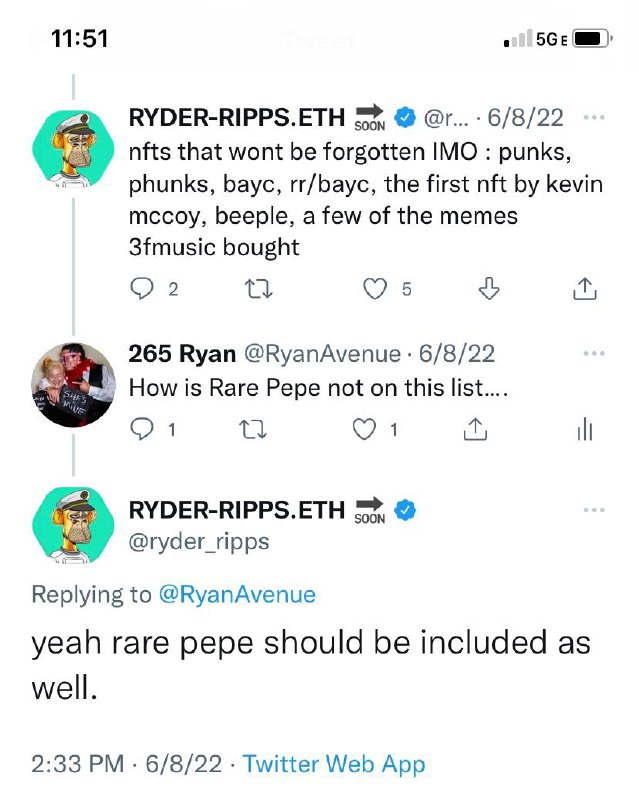View analytics for 265 Ryan's tweet
Screen dimensions: 639x800
click(585, 429)
